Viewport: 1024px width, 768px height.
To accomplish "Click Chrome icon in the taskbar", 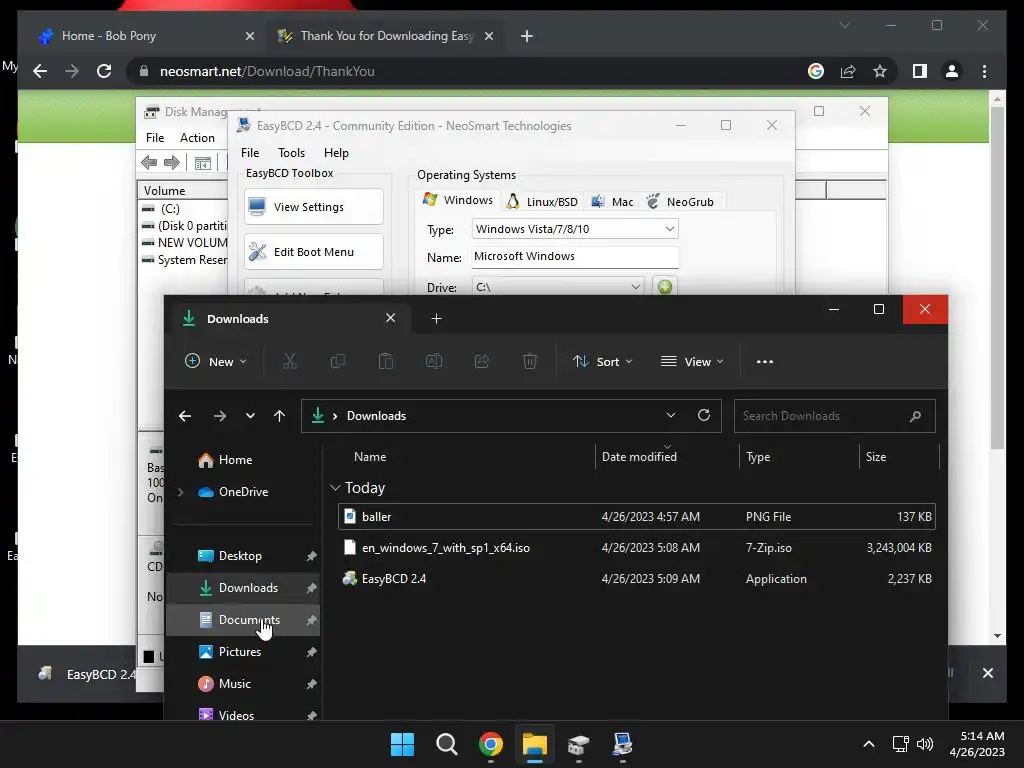I will point(490,744).
